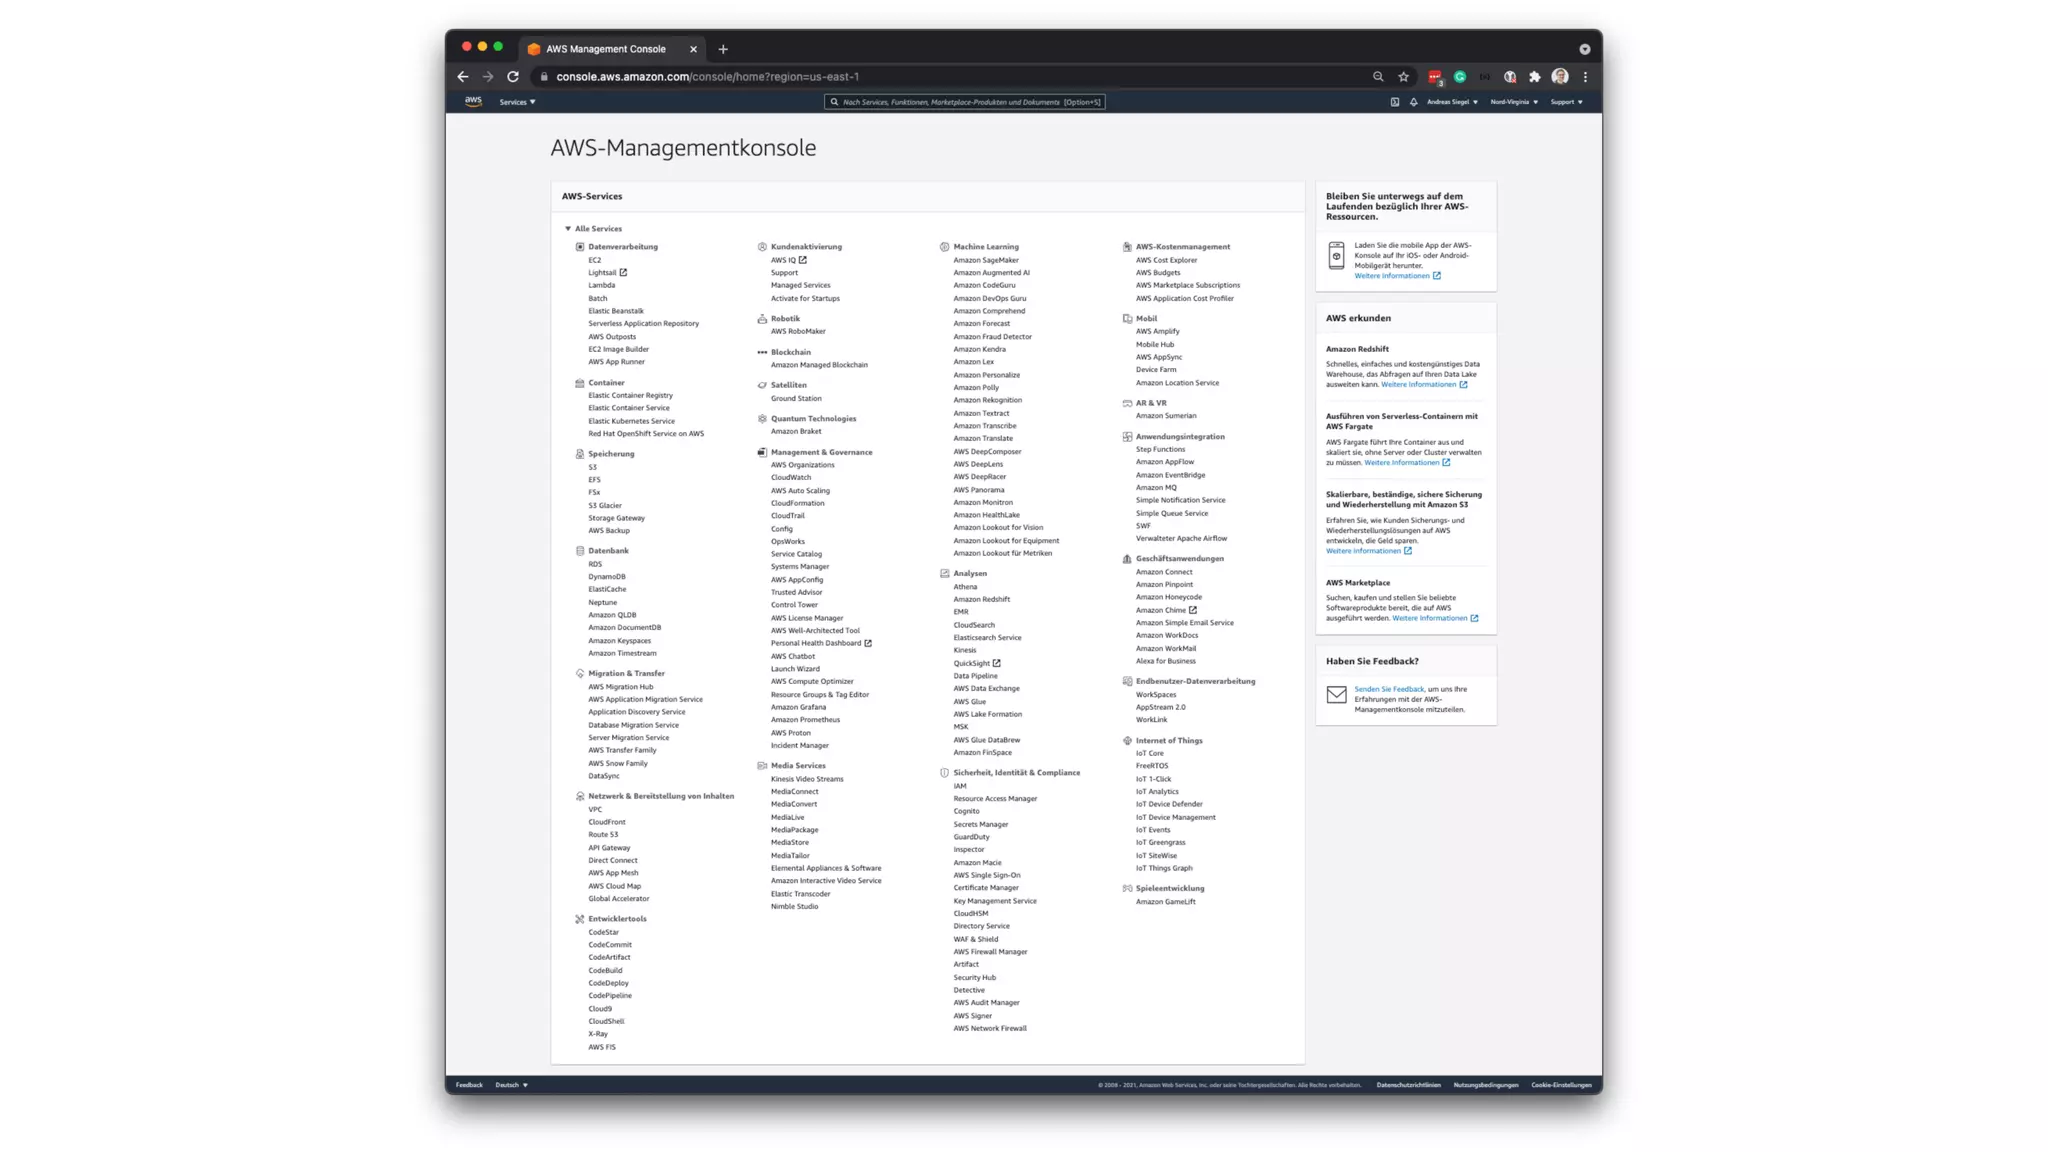
Task: Open the Nord-Virginia region dropdown
Action: [x=1514, y=102]
